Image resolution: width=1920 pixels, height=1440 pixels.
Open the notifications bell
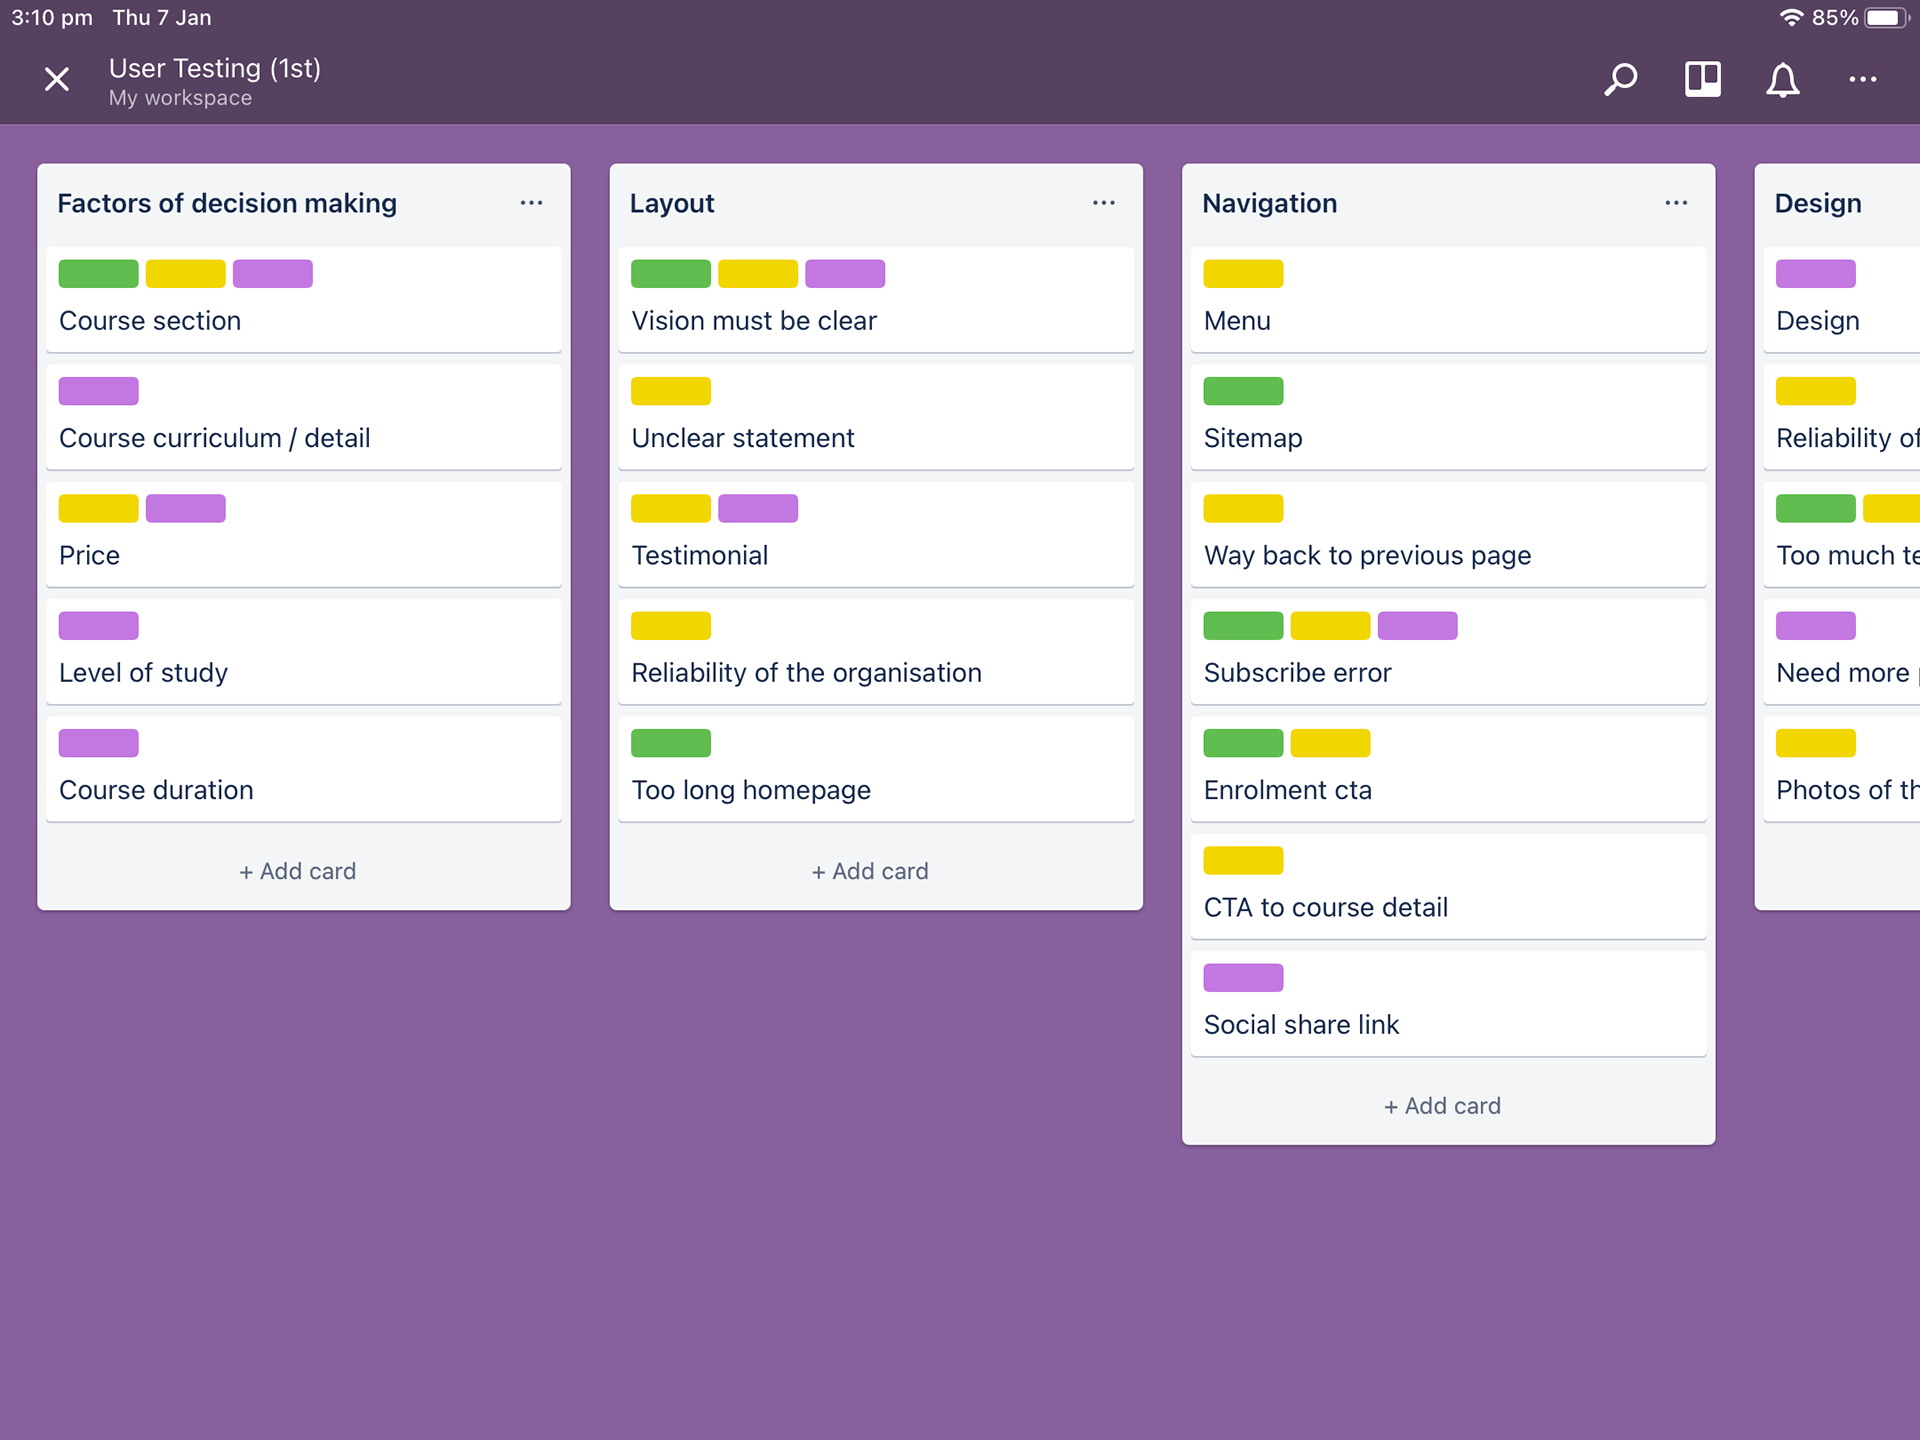(x=1782, y=80)
